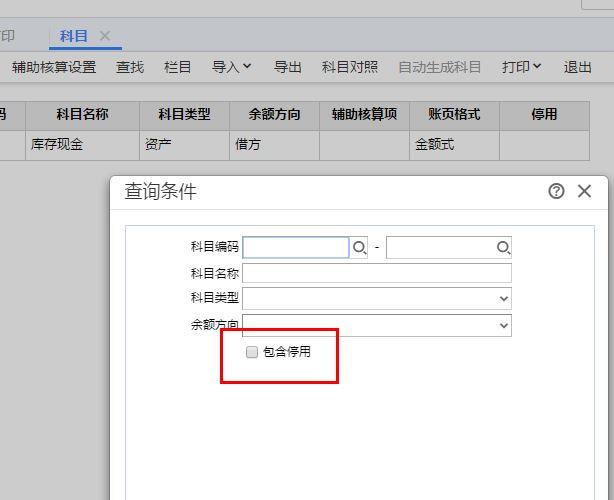Click 查找 in the toolbar
The width and height of the screenshot is (614, 500).
click(x=130, y=67)
